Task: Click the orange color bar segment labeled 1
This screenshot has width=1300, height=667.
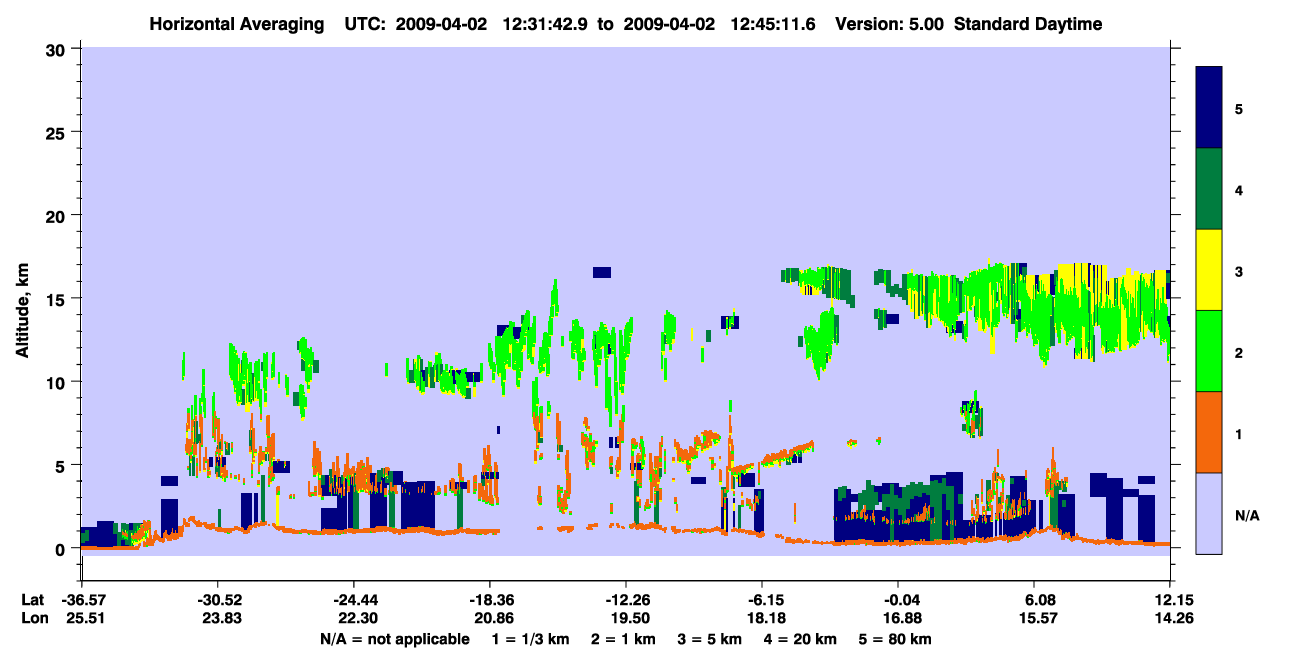Action: coord(1209,432)
